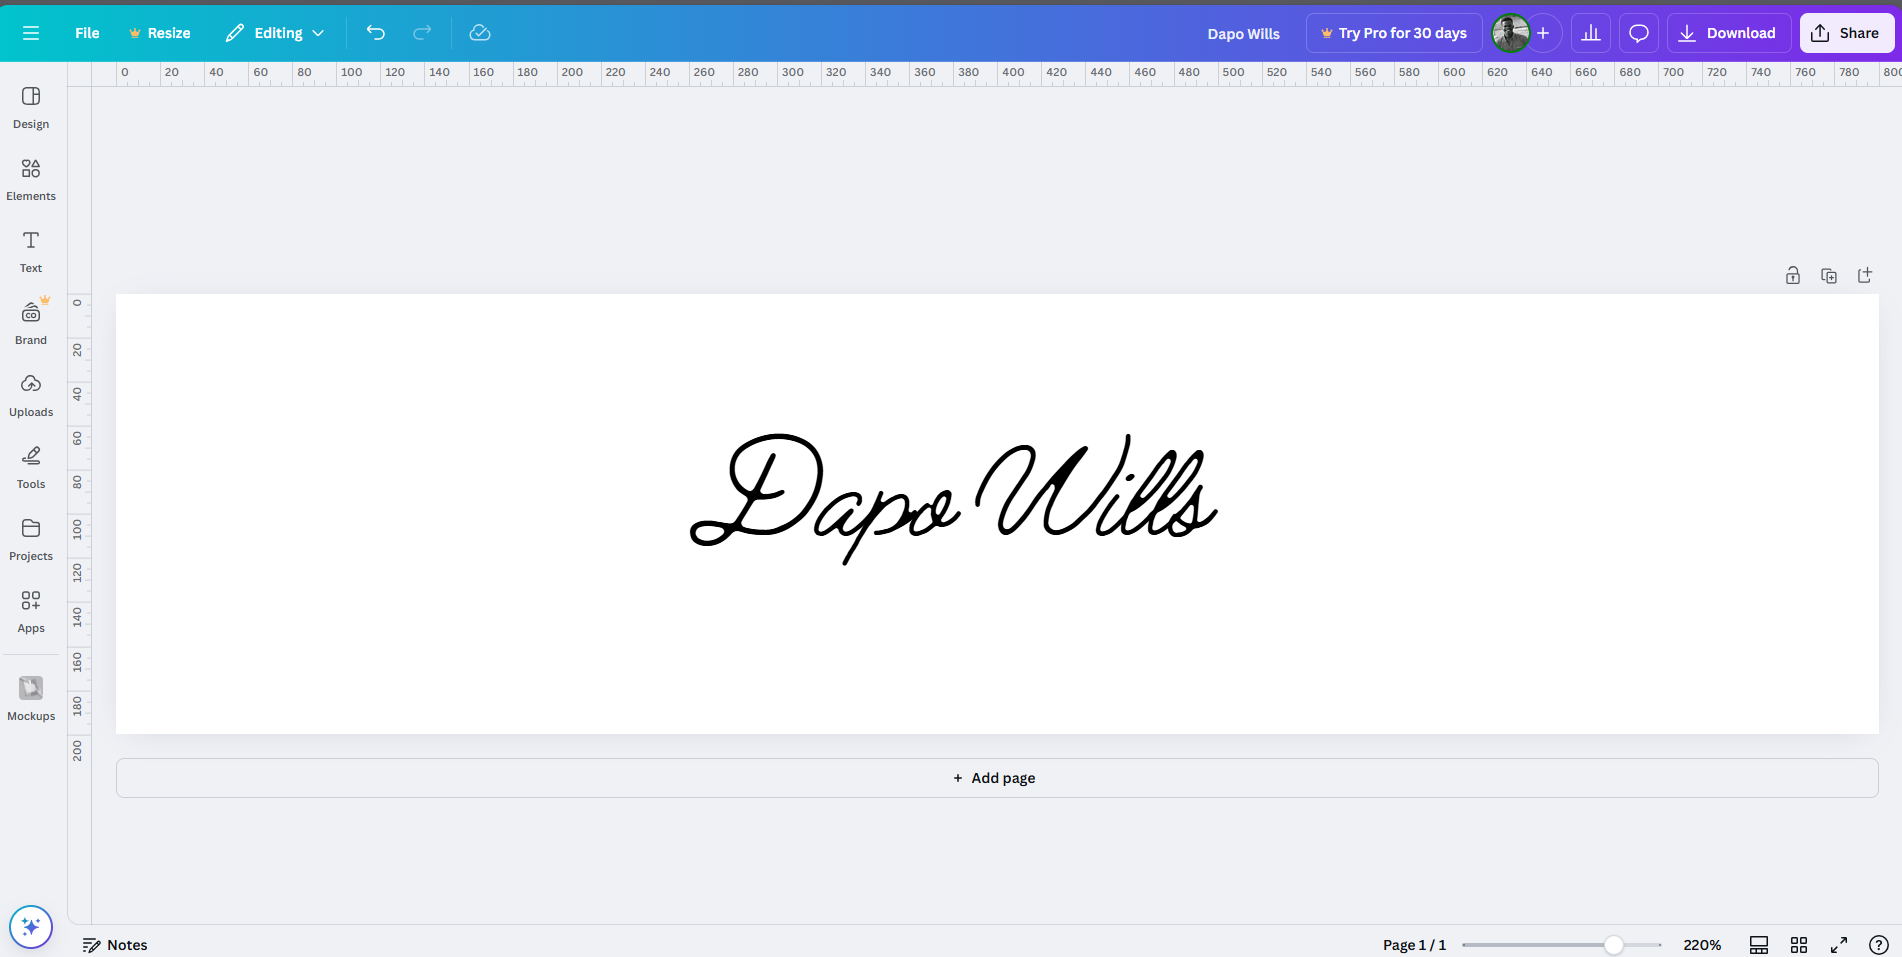
Task: Click the Add page button
Action: (993, 777)
